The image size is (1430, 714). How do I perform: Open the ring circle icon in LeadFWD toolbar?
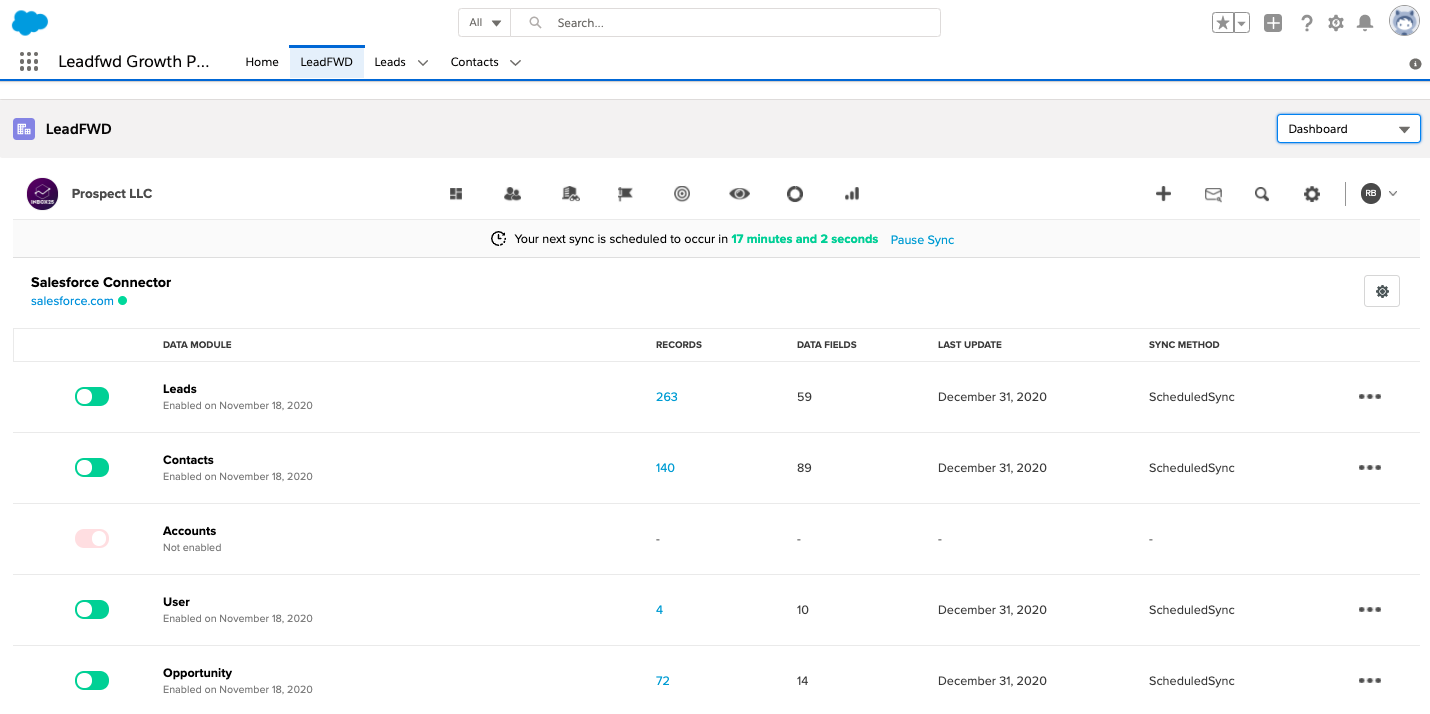point(795,194)
